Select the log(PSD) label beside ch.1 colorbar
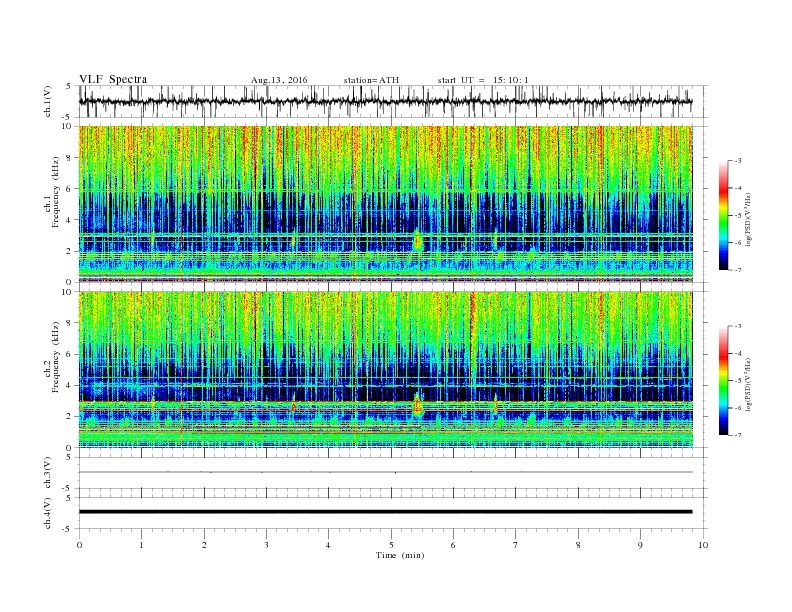This screenshot has width=792, height=612. click(749, 220)
